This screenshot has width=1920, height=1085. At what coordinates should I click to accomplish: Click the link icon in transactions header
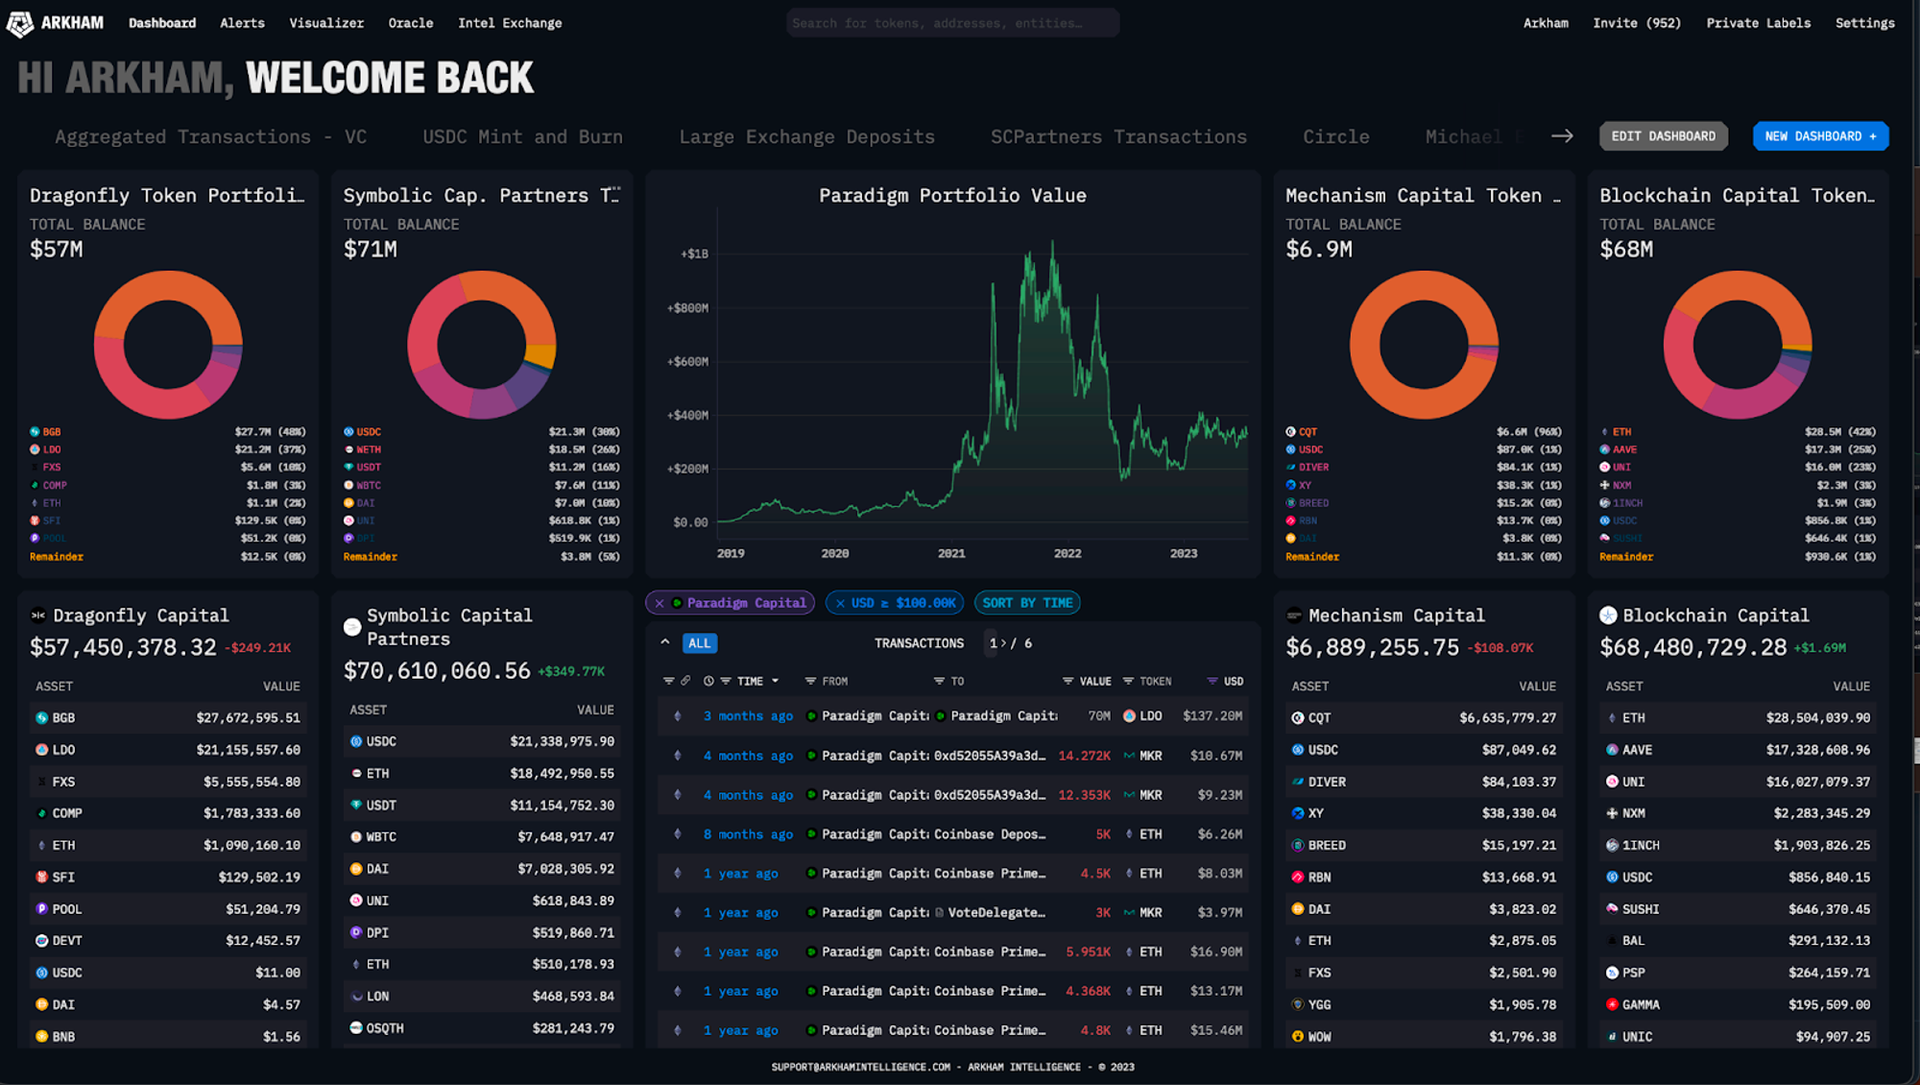pyautogui.click(x=686, y=681)
